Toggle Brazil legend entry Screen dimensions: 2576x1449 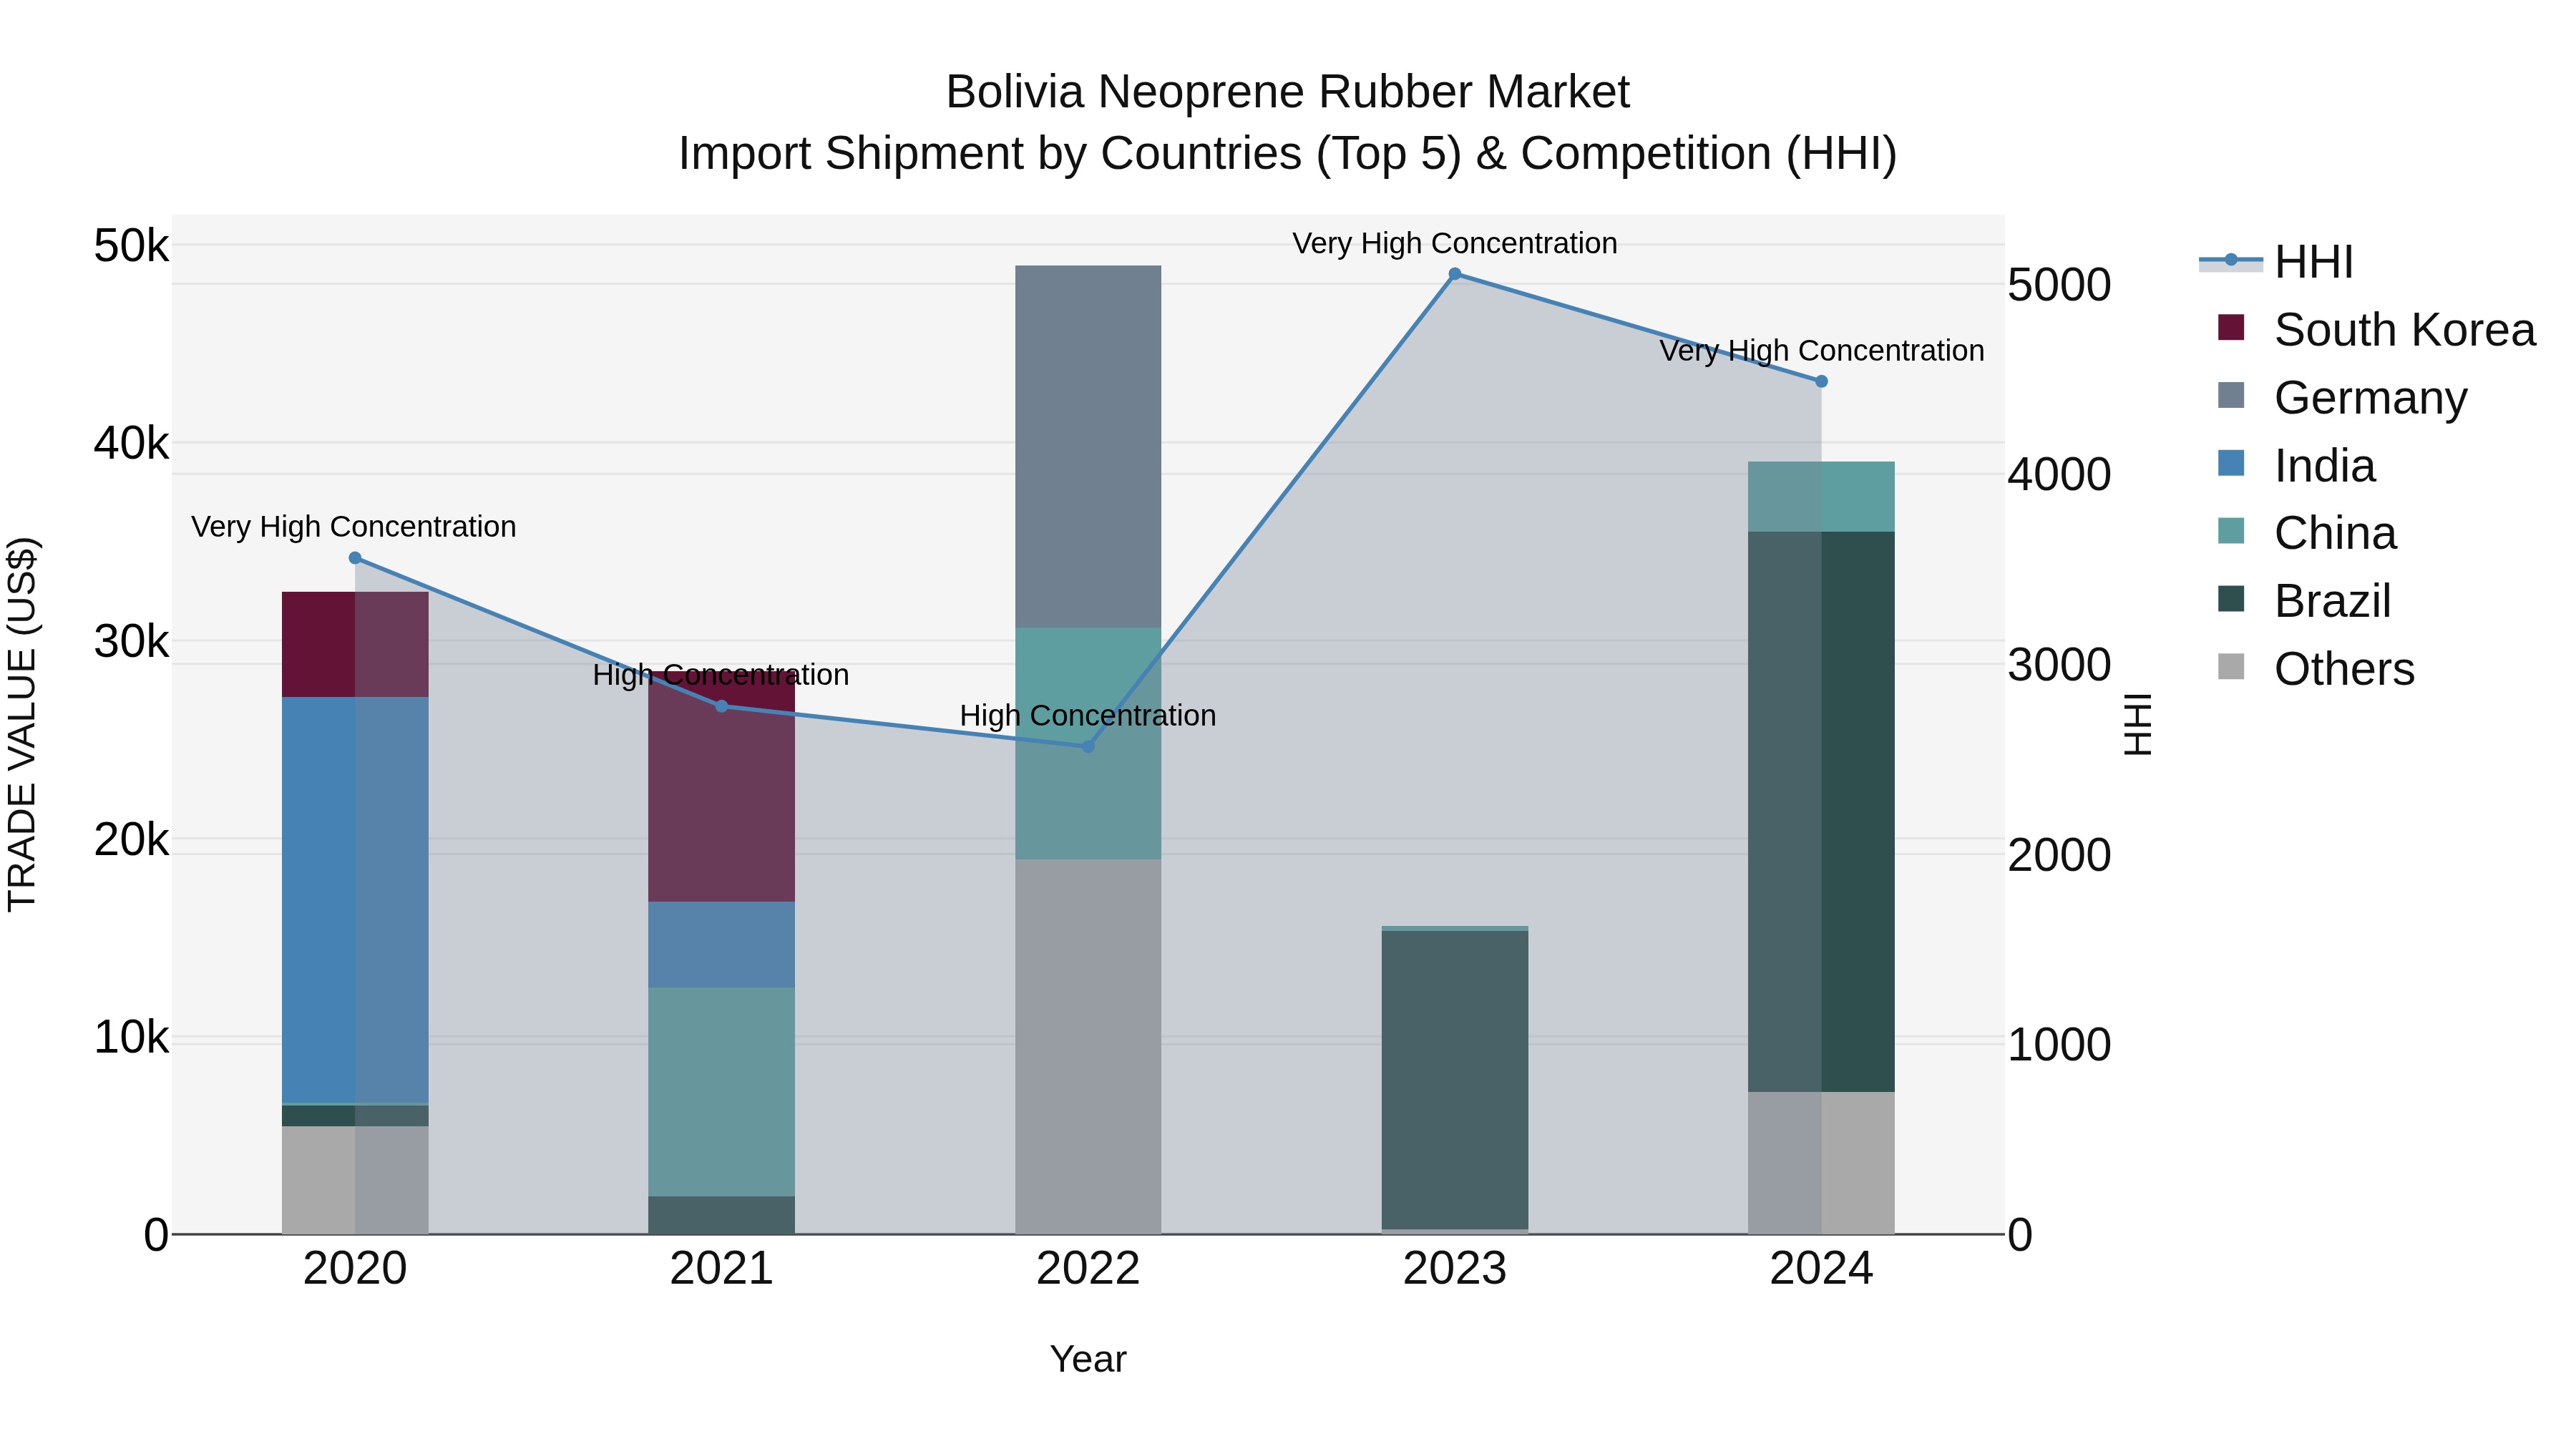(2304, 601)
